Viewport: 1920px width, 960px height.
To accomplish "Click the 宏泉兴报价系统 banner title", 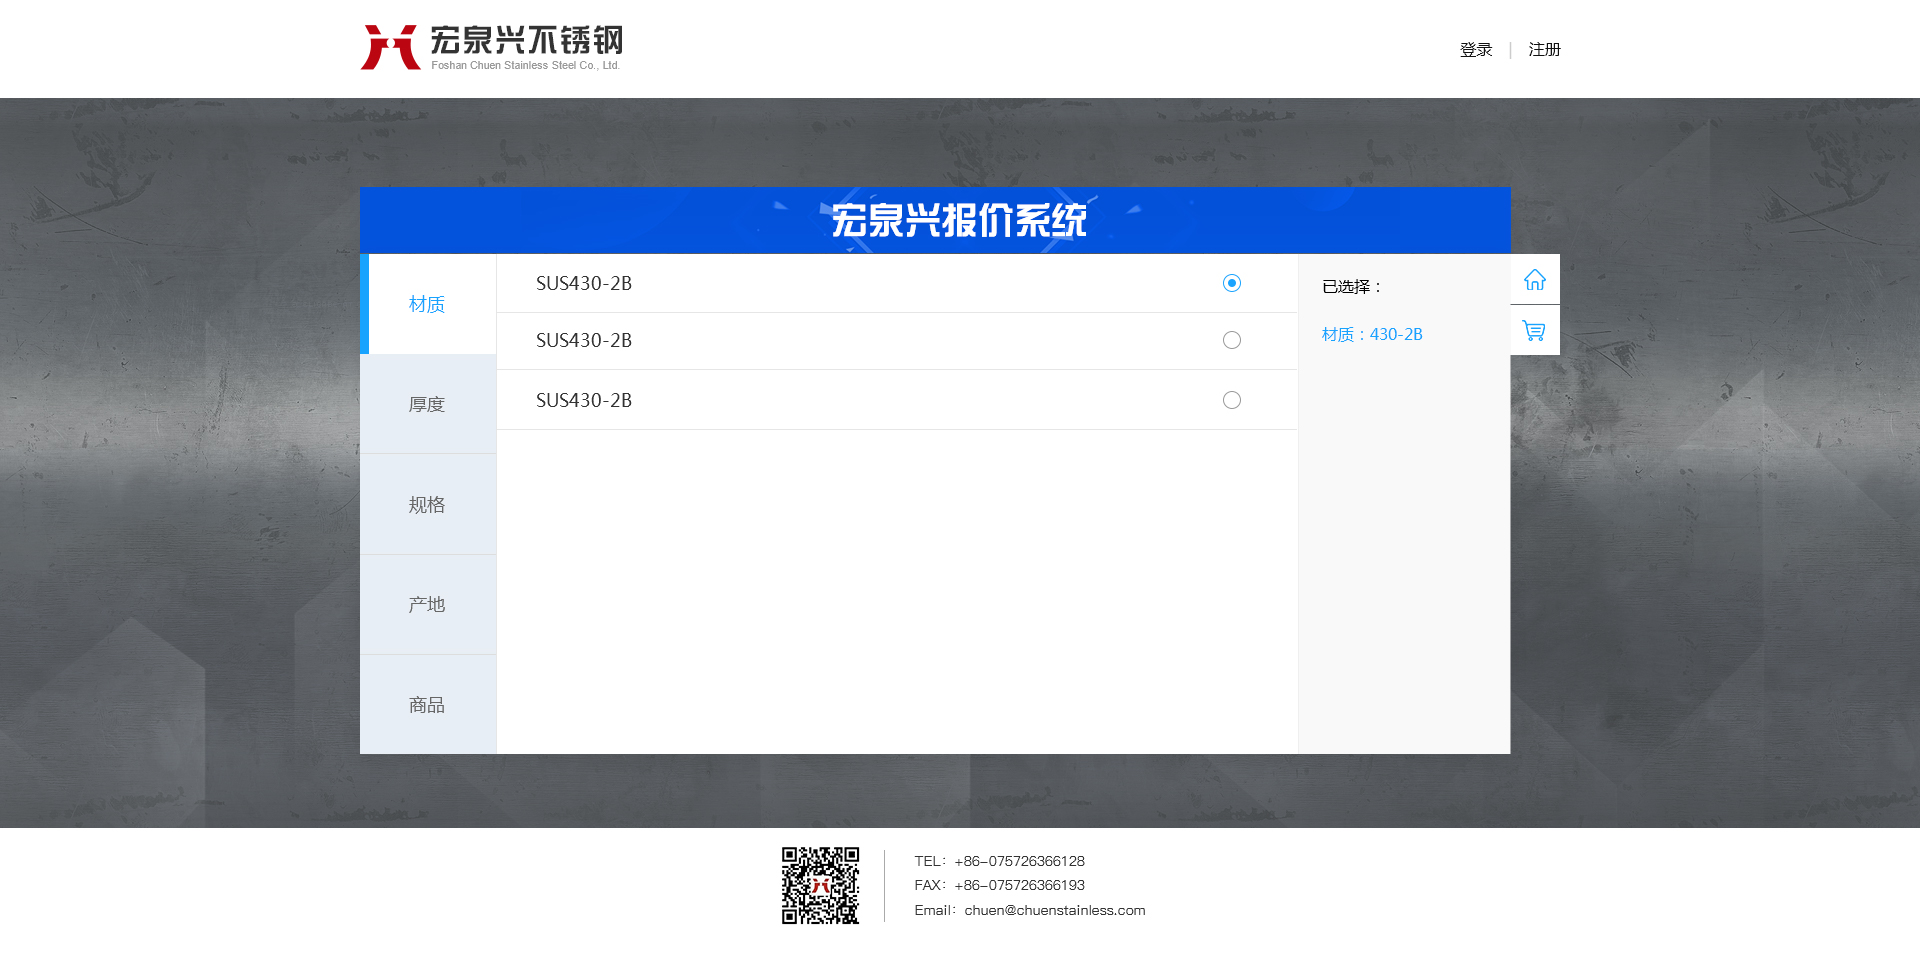I will (x=958, y=221).
